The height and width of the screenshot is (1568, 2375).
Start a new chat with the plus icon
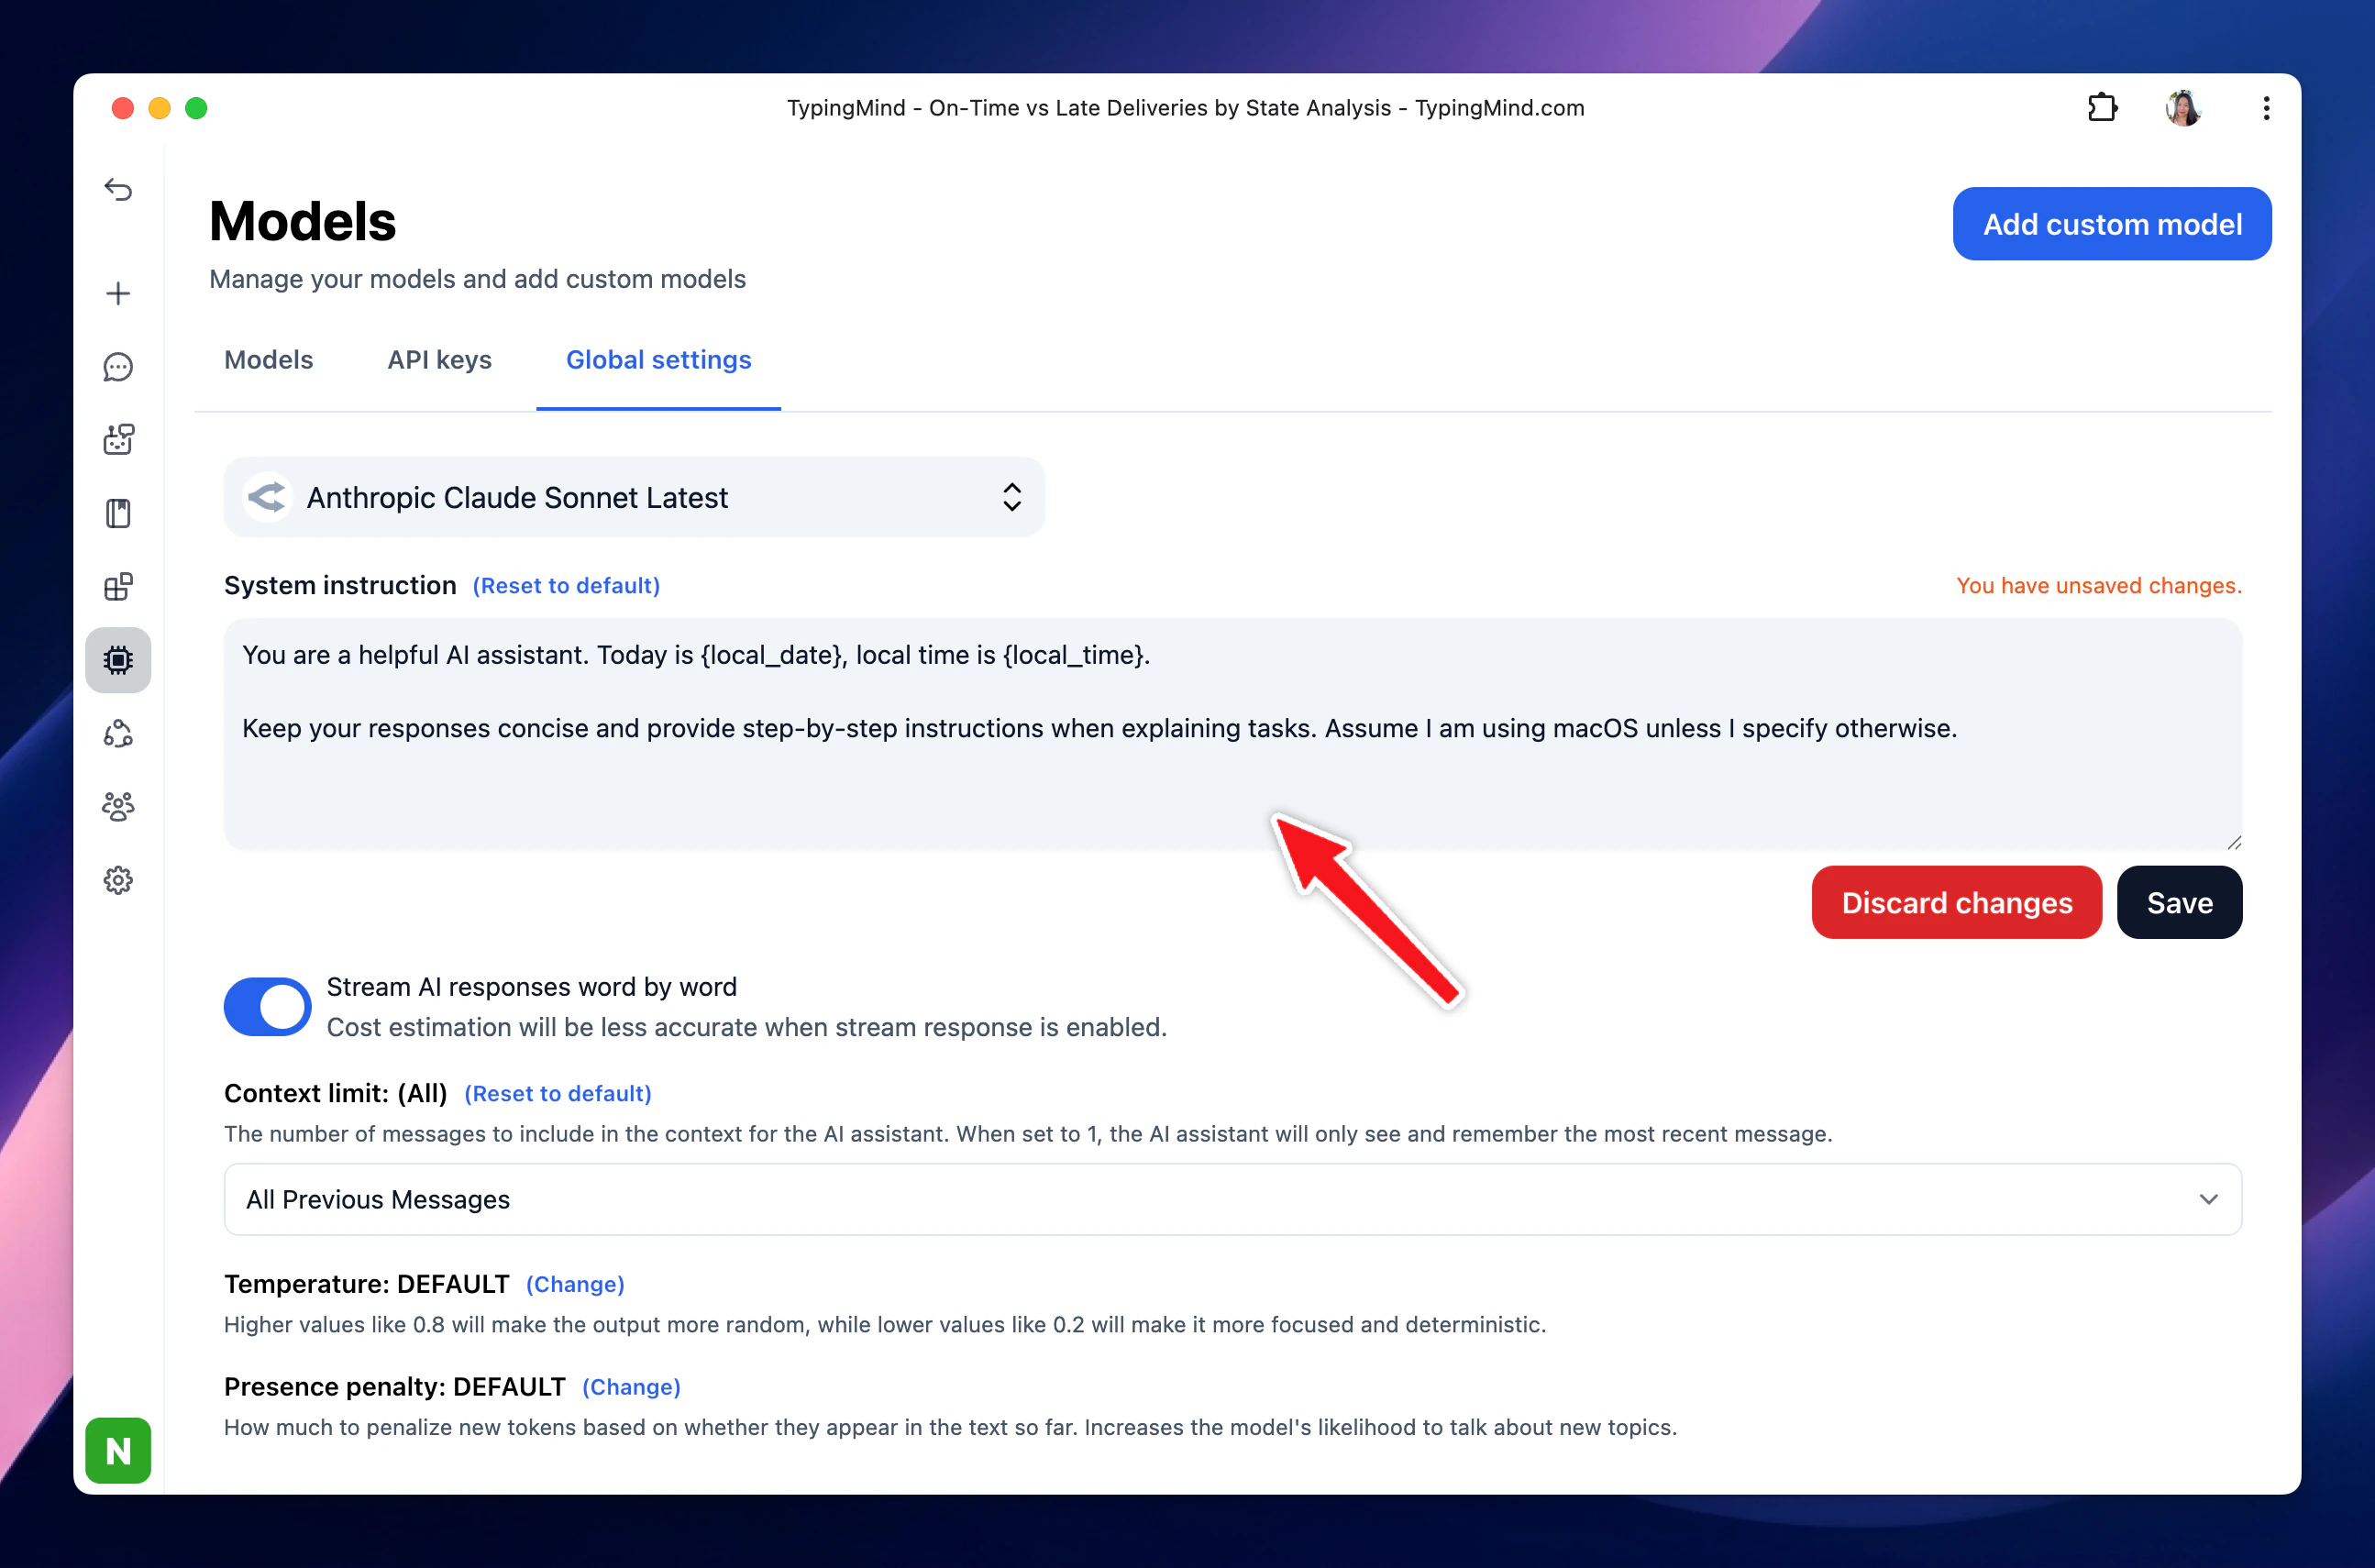pyautogui.click(x=118, y=293)
